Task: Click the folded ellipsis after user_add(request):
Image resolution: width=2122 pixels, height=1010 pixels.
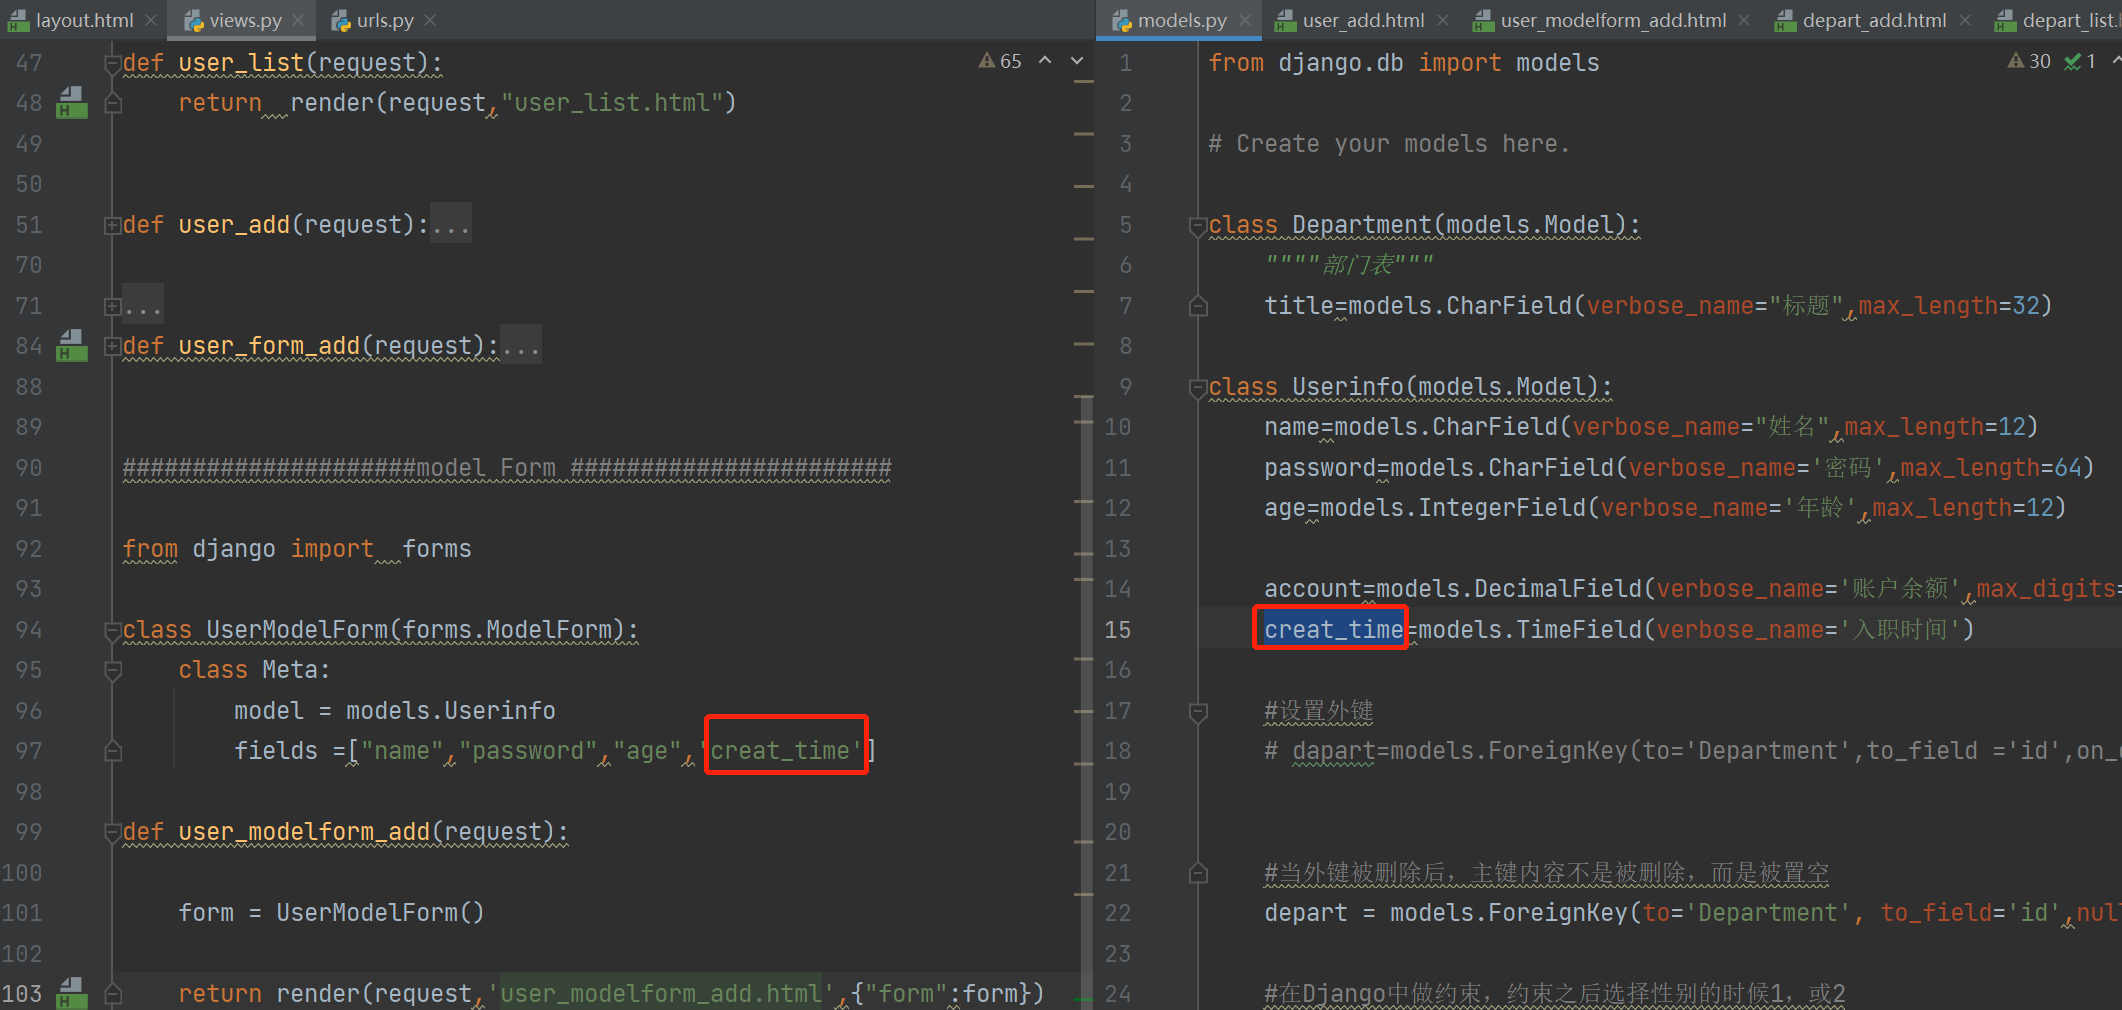Action: coord(451,225)
